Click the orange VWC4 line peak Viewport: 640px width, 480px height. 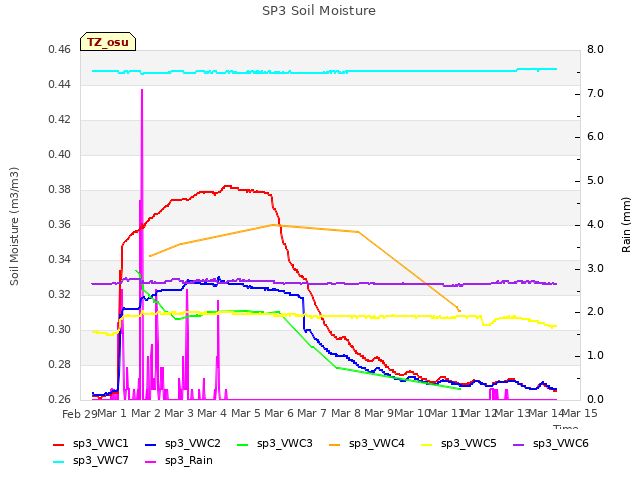tap(273, 224)
